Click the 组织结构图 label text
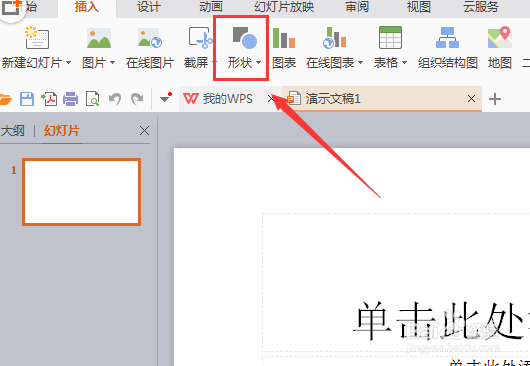 [448, 63]
